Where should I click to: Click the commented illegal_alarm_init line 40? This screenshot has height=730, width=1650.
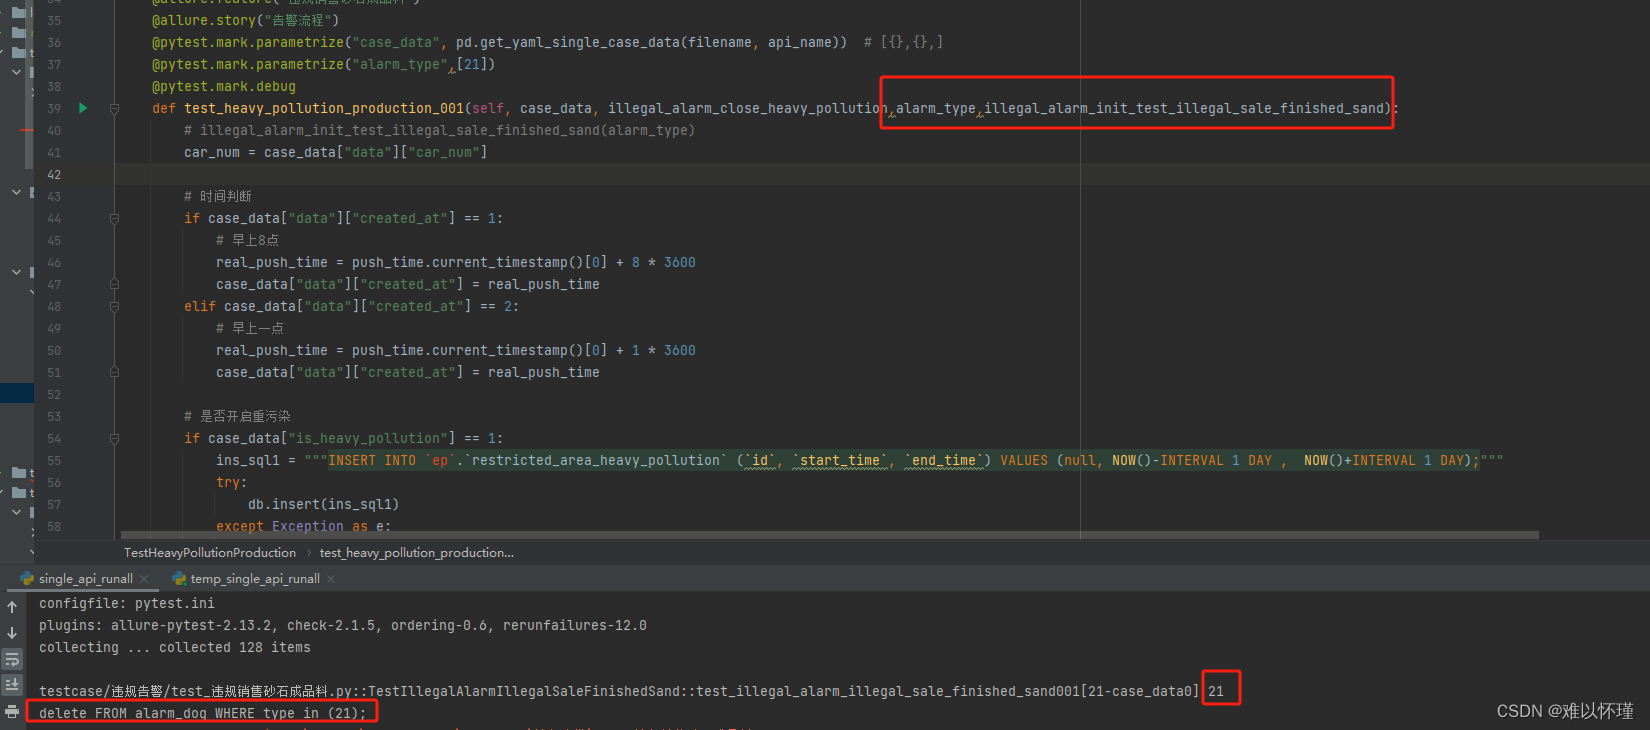[x=440, y=130]
